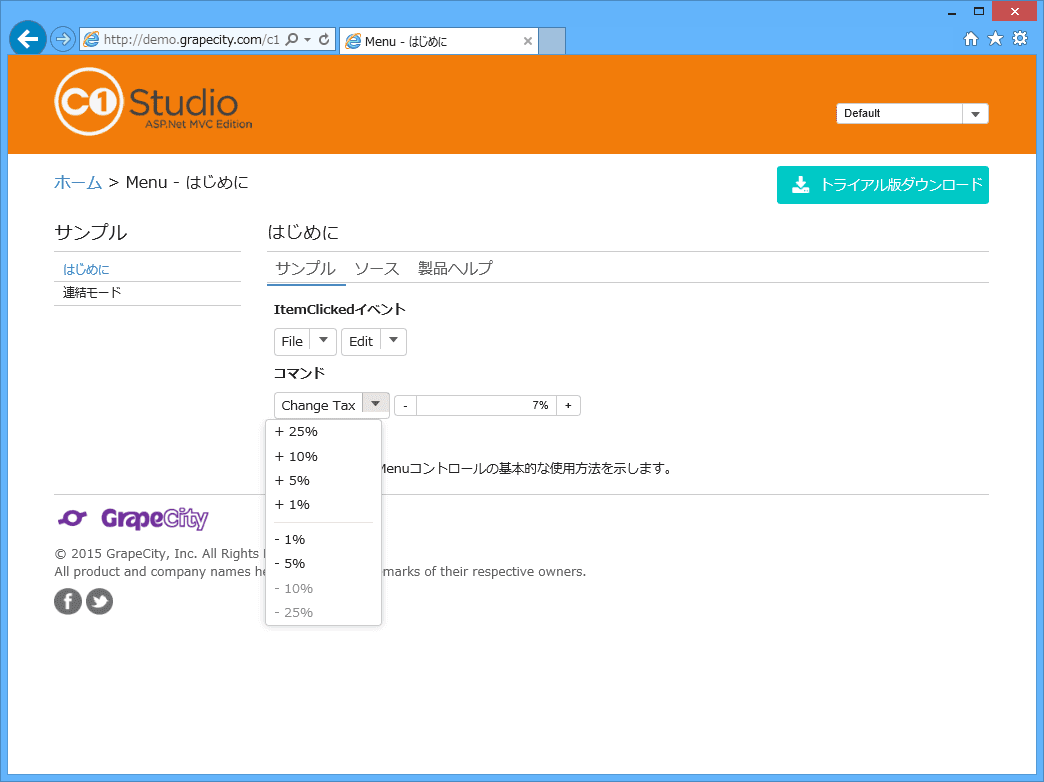1044x782 pixels.
Task: Open favorites star icon
Action: (995, 39)
